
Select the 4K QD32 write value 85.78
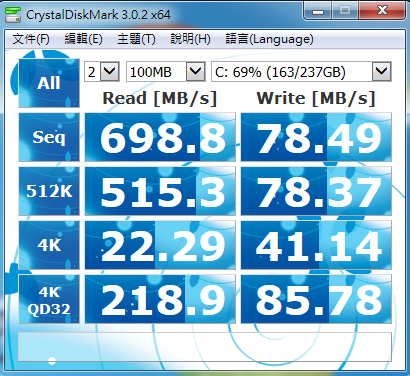(316, 299)
